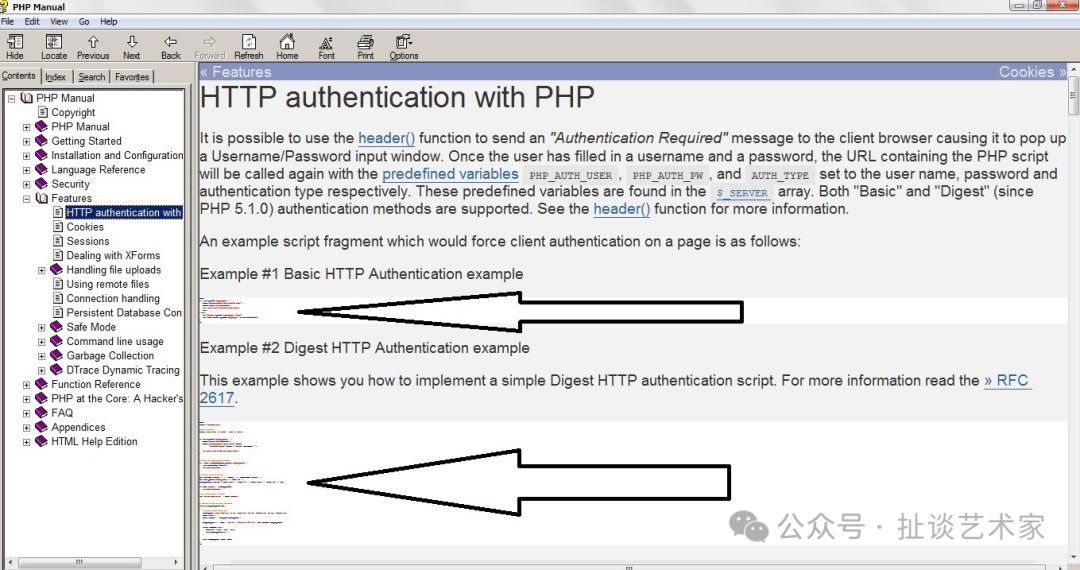This screenshot has height=570, width=1080.
Task: Expand the Getting Started tree node
Action: pyautogui.click(x=26, y=141)
